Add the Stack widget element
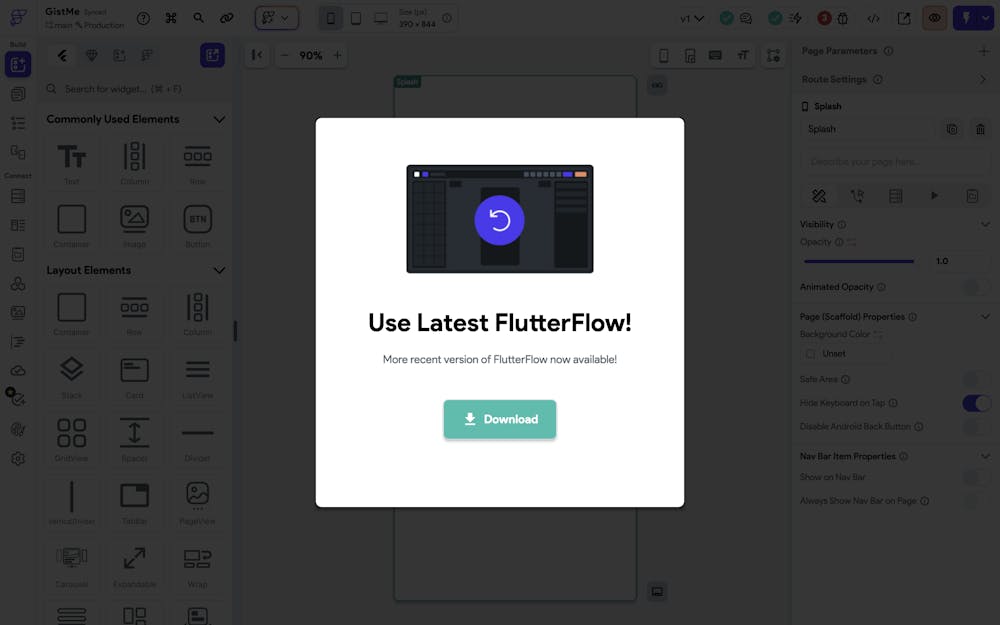The image size is (1000, 625). (x=71, y=376)
